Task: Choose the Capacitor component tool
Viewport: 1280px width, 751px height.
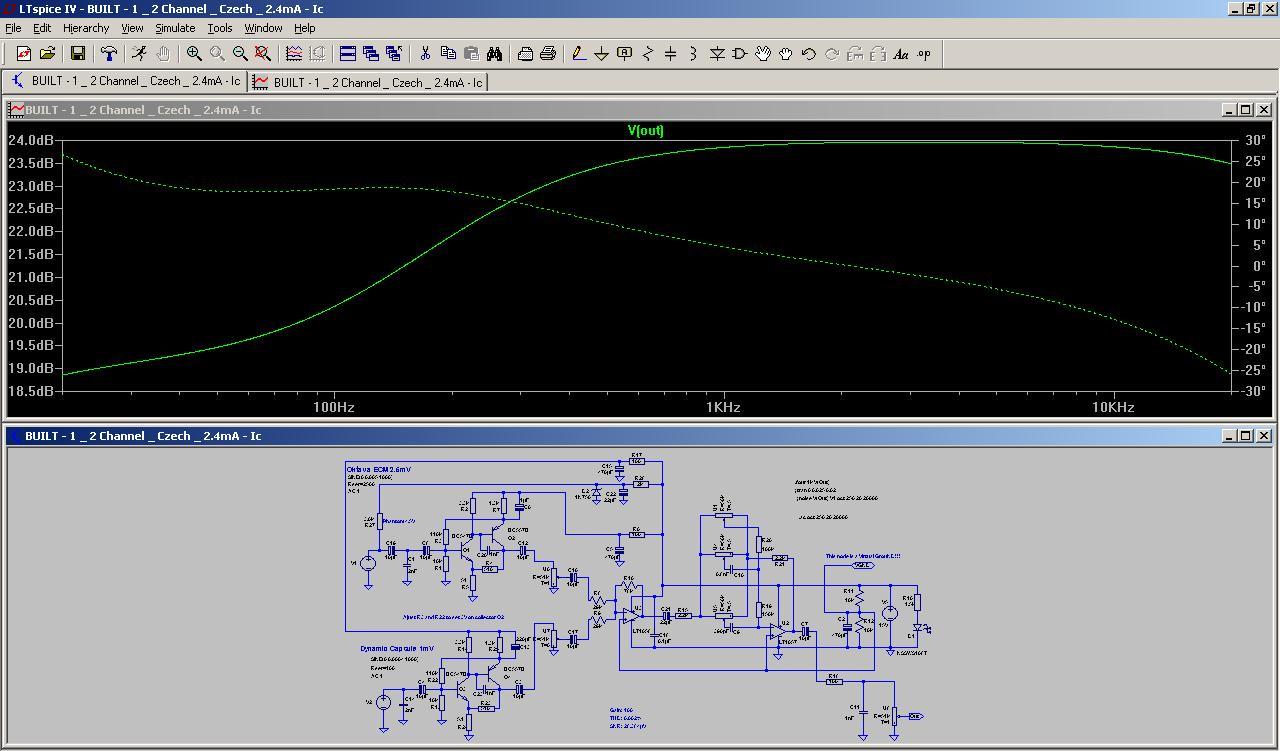Action: [671, 54]
